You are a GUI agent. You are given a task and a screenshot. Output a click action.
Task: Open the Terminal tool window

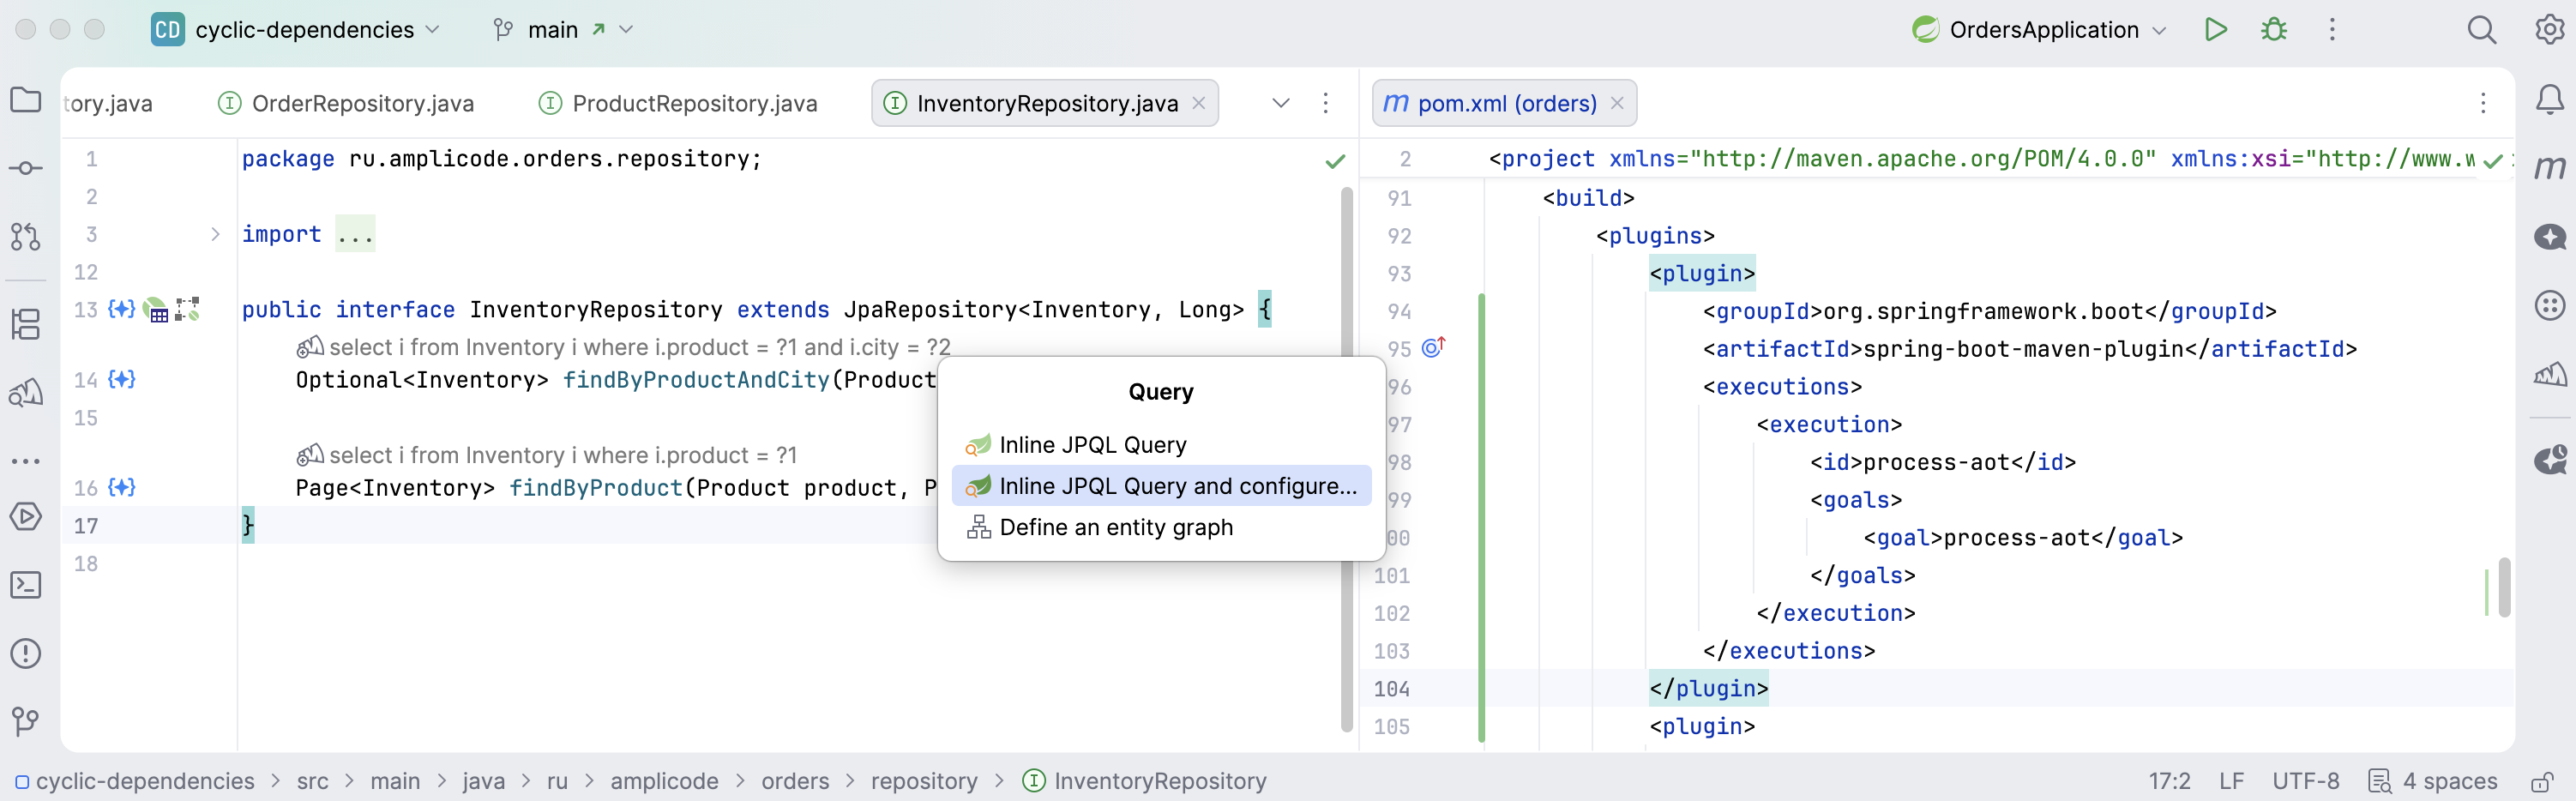point(26,585)
